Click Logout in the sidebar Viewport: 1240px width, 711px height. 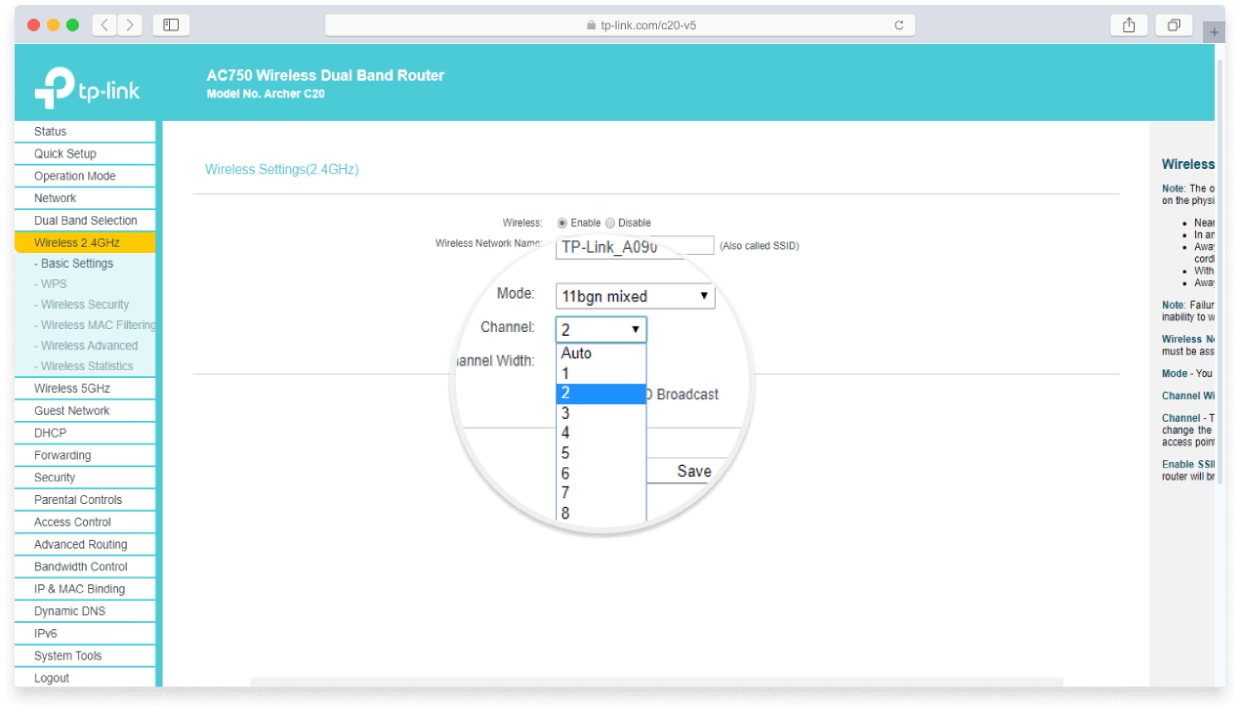(x=85, y=678)
